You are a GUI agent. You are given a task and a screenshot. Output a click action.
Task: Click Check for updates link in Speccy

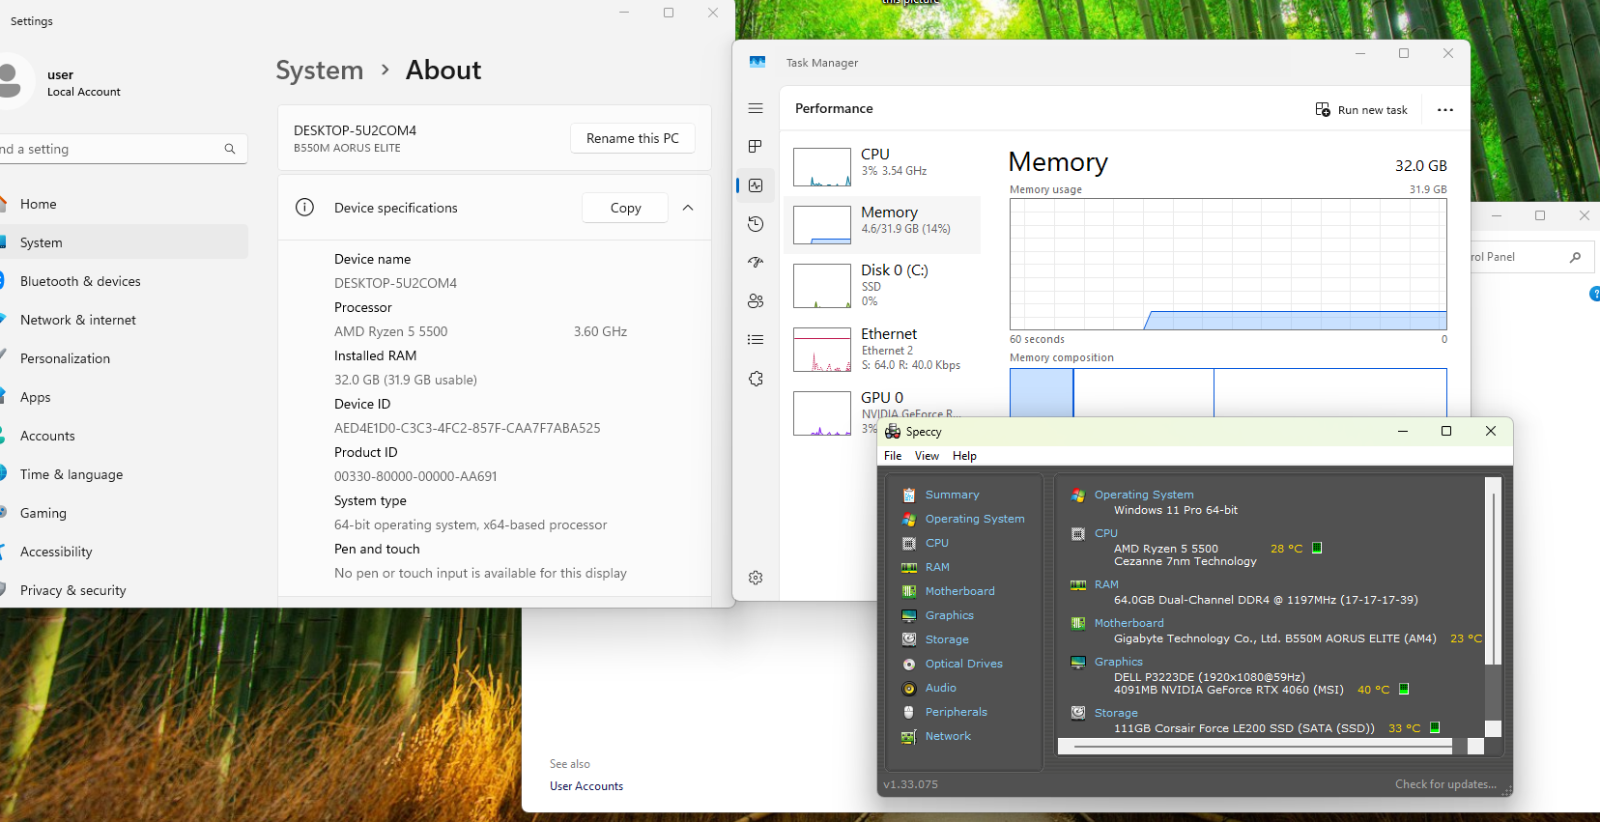pyautogui.click(x=1446, y=784)
